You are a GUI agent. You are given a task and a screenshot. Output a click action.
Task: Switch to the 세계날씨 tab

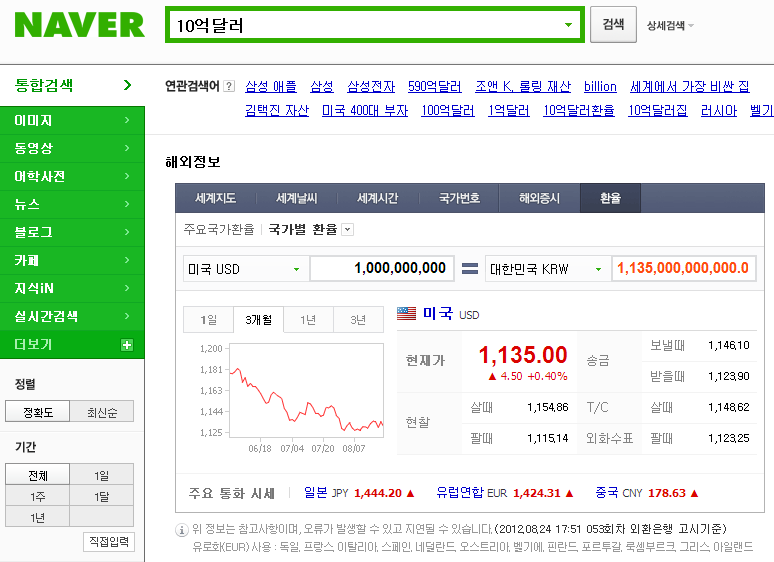[295, 198]
